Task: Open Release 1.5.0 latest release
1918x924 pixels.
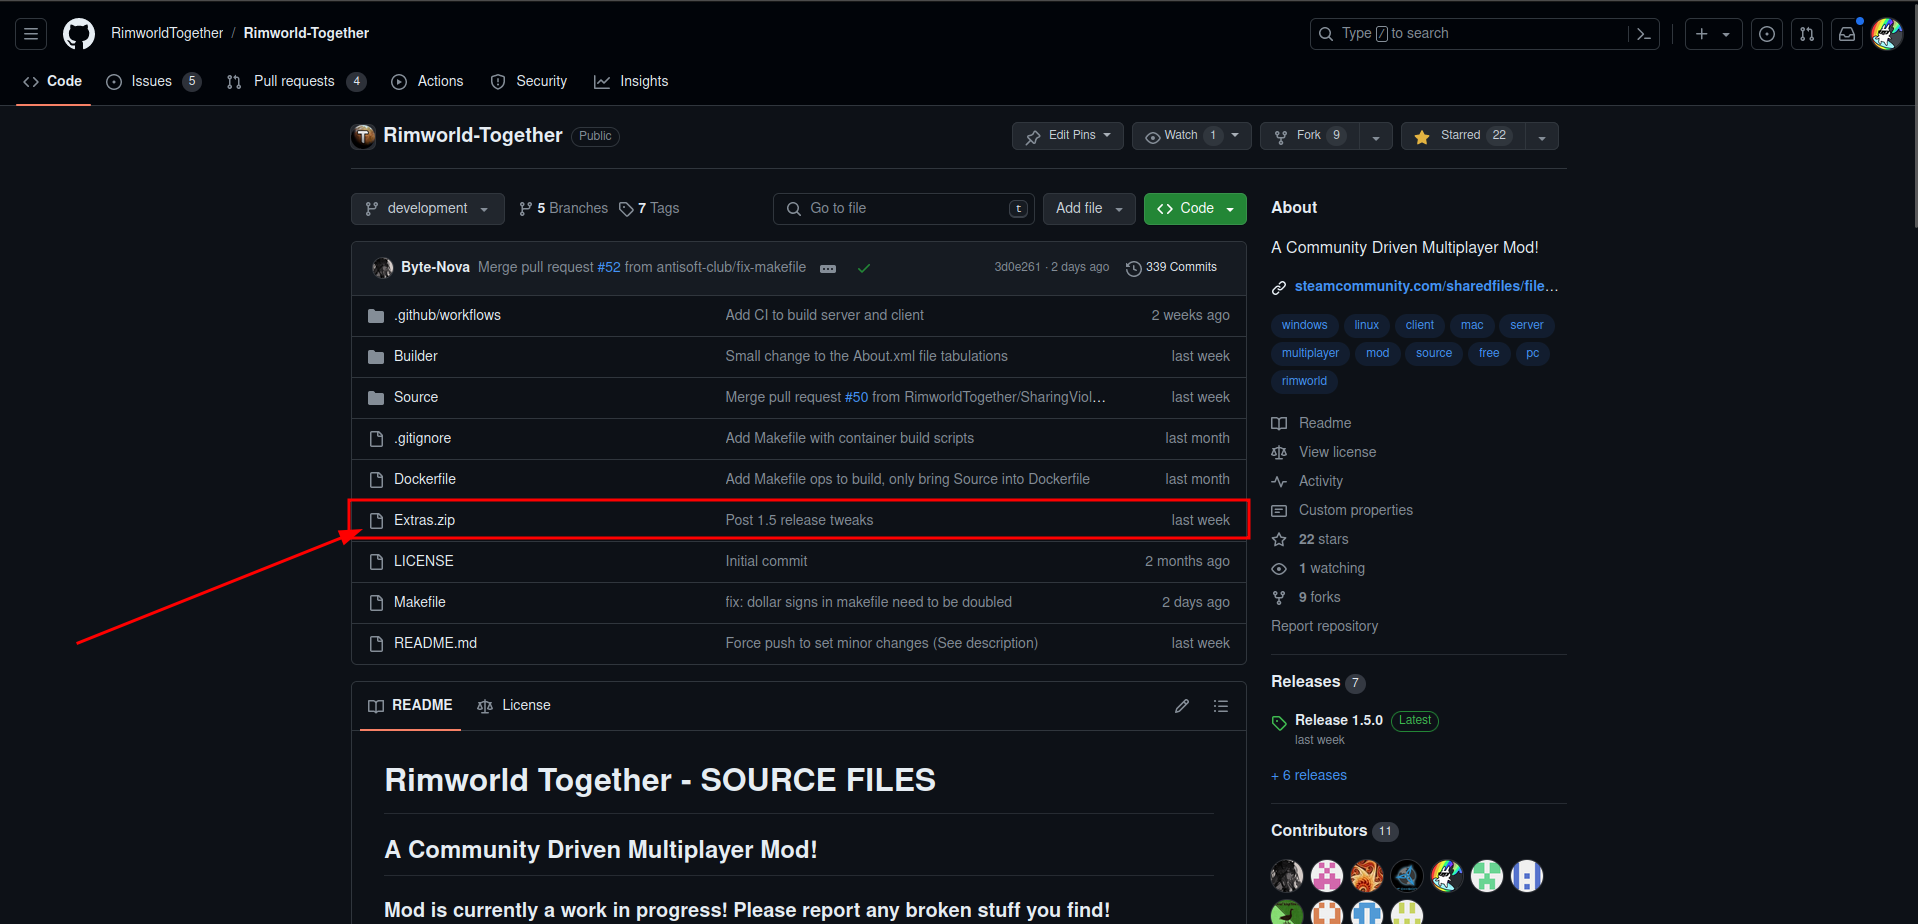Action: click(1339, 720)
